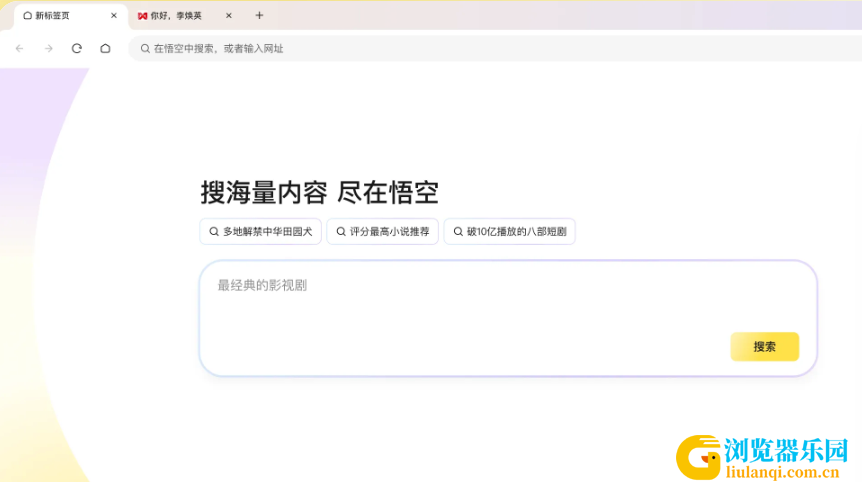Click the favicon of 你好，李焕英 tab

coord(142,16)
